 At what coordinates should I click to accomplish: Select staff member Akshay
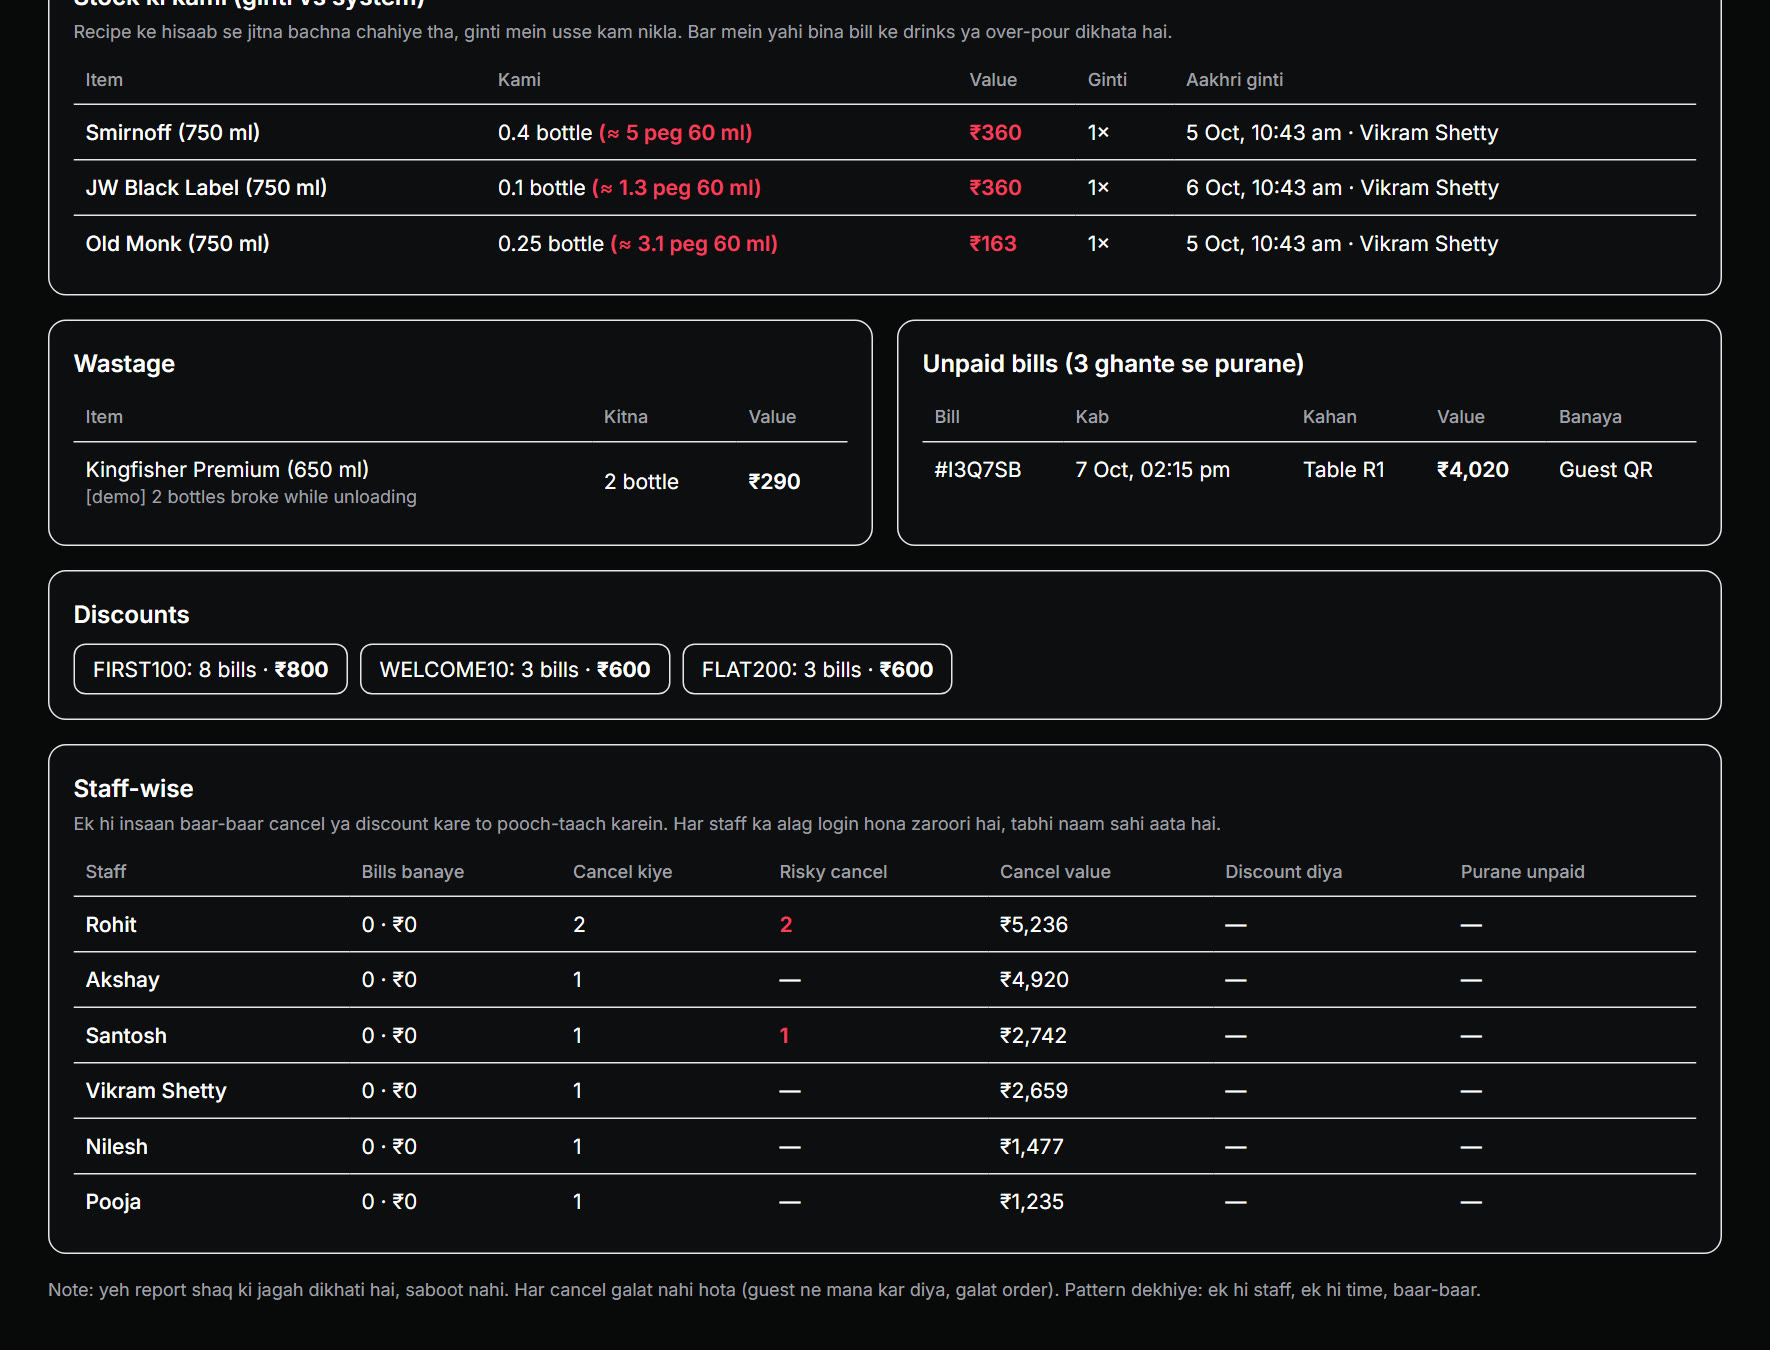coord(122,980)
